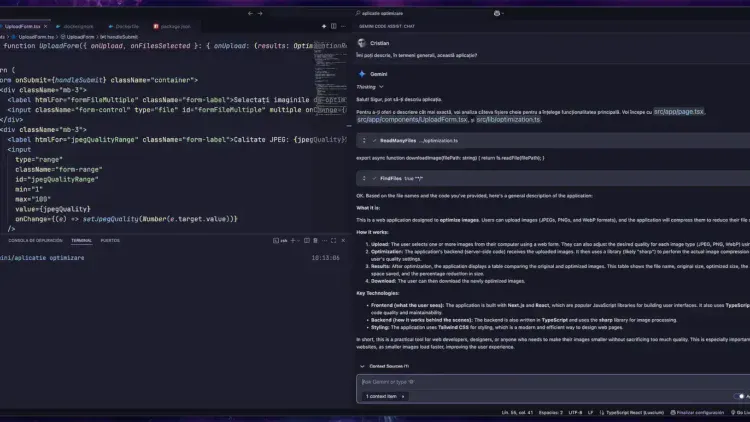Select the Terminal panel tab
Viewport: 750px width, 422px height.
(x=81, y=241)
